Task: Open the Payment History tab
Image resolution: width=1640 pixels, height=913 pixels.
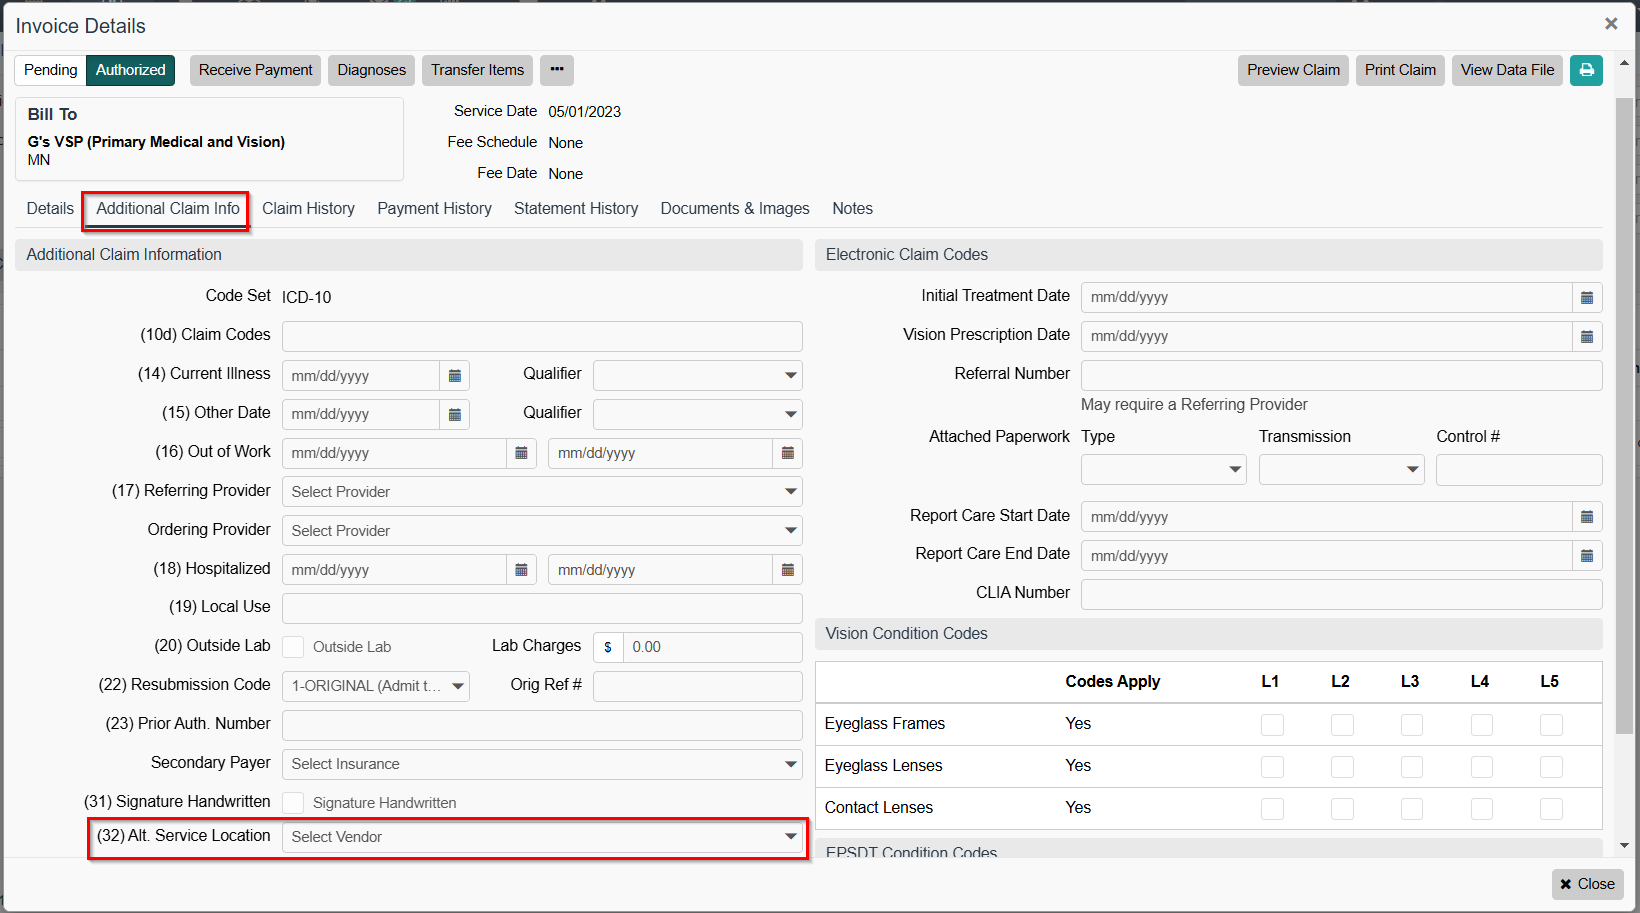Action: (x=434, y=209)
